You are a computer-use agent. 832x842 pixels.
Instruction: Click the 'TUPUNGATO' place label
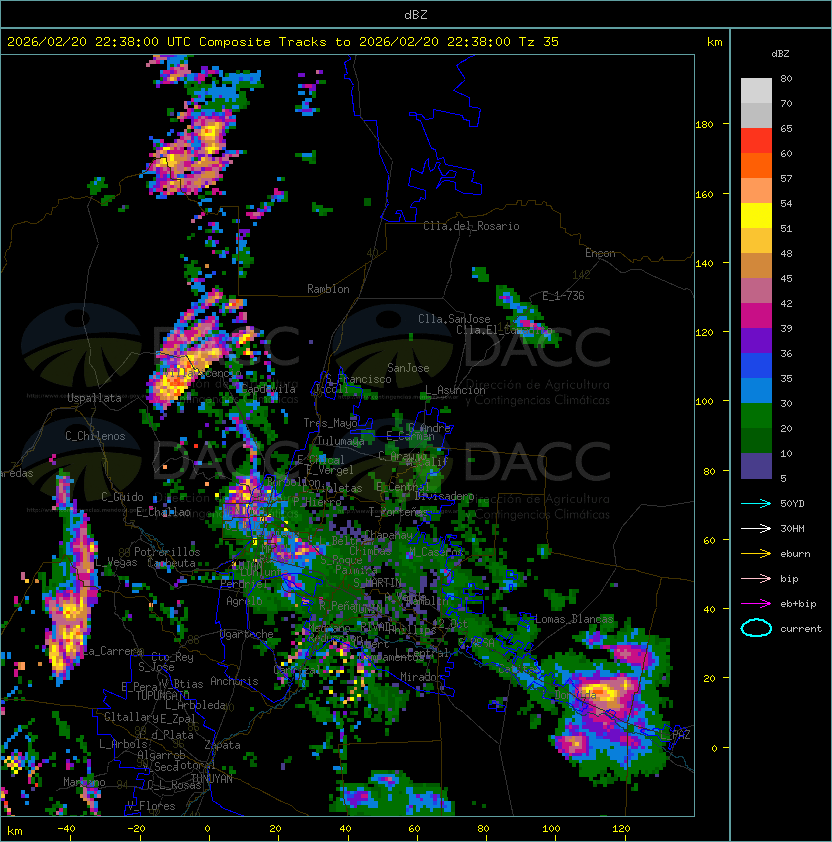[162, 696]
